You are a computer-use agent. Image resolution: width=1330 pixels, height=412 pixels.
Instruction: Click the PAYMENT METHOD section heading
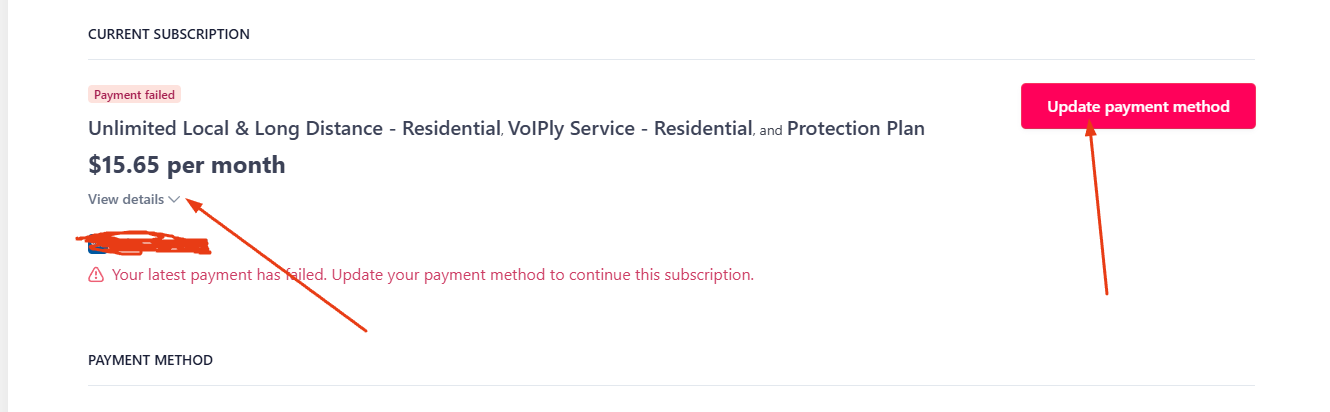[150, 360]
